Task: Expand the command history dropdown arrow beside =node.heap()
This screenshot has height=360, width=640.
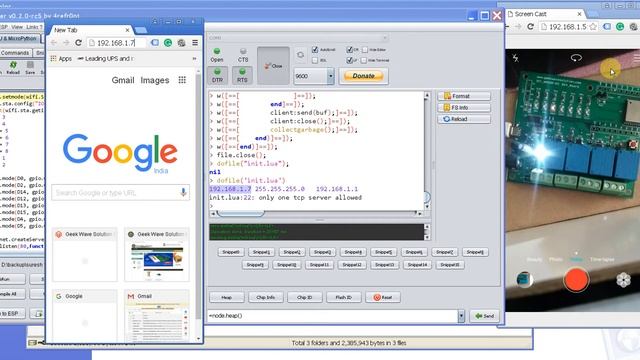Action: click(x=461, y=316)
